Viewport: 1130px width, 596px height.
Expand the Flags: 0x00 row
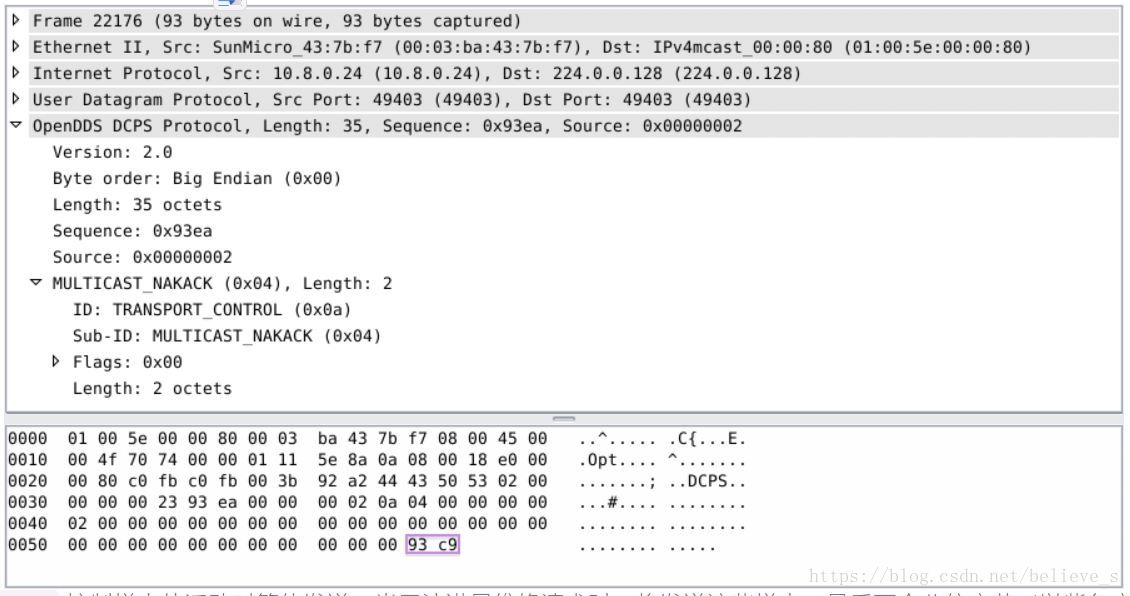pos(56,361)
